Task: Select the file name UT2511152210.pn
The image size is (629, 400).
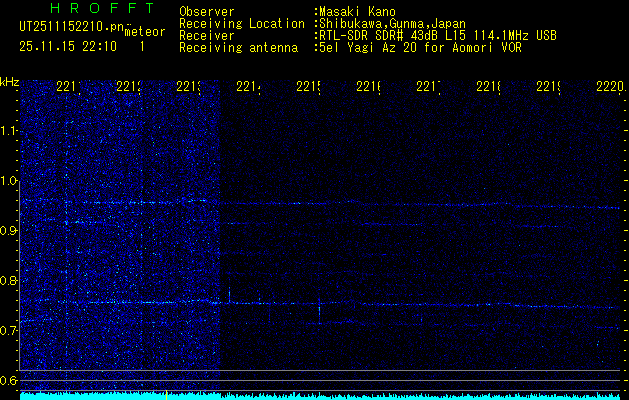Action: 72,27
